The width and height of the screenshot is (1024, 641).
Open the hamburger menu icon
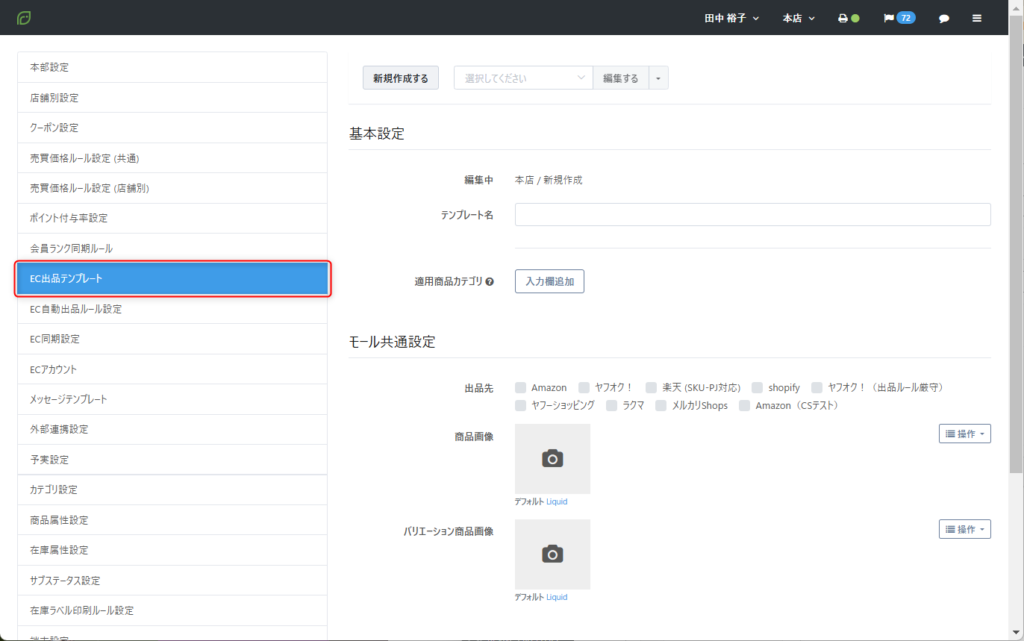[x=977, y=18]
